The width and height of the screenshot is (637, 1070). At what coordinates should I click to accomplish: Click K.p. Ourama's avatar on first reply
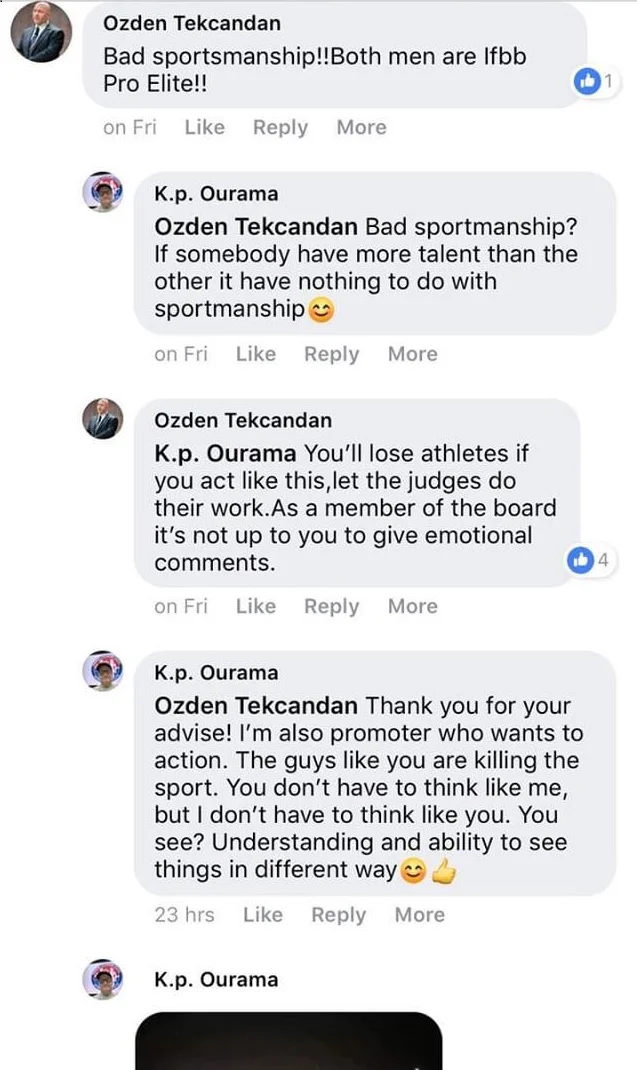[x=102, y=191]
